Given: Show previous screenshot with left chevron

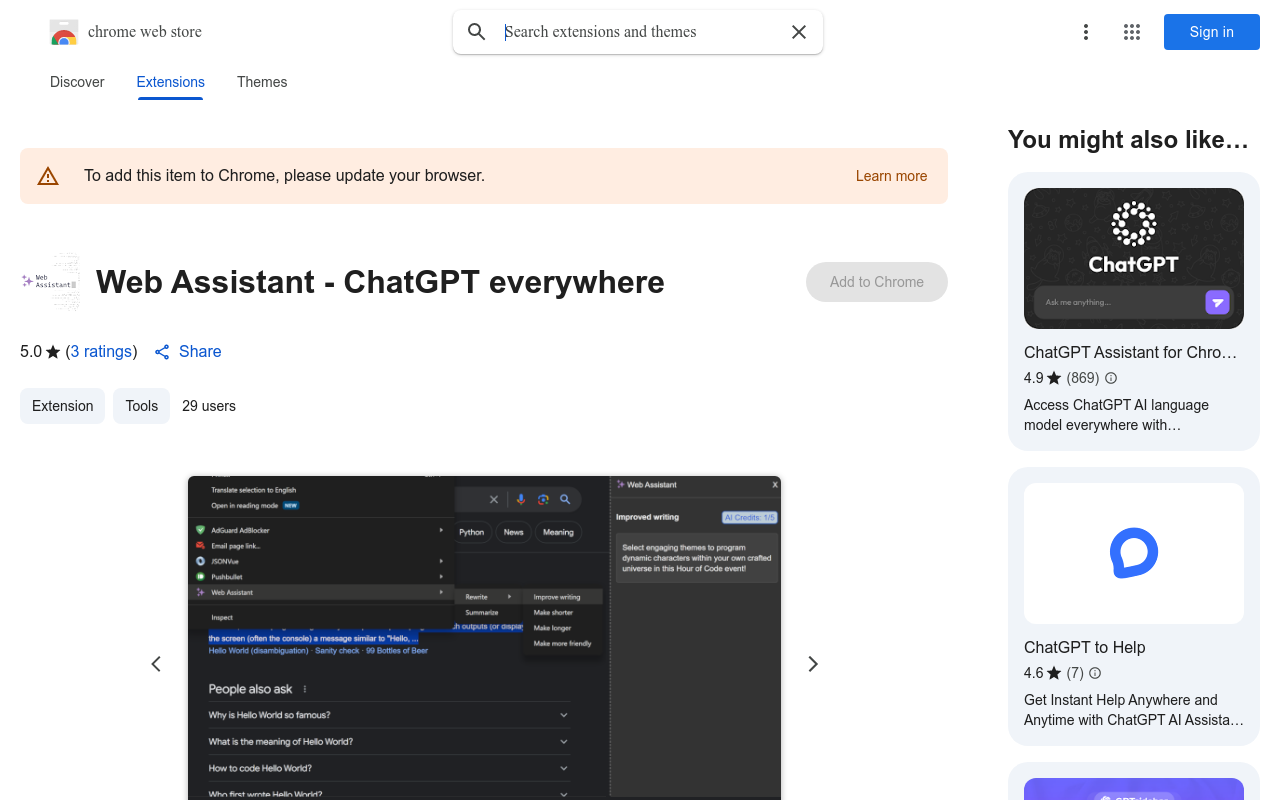Looking at the screenshot, I should point(156,664).
